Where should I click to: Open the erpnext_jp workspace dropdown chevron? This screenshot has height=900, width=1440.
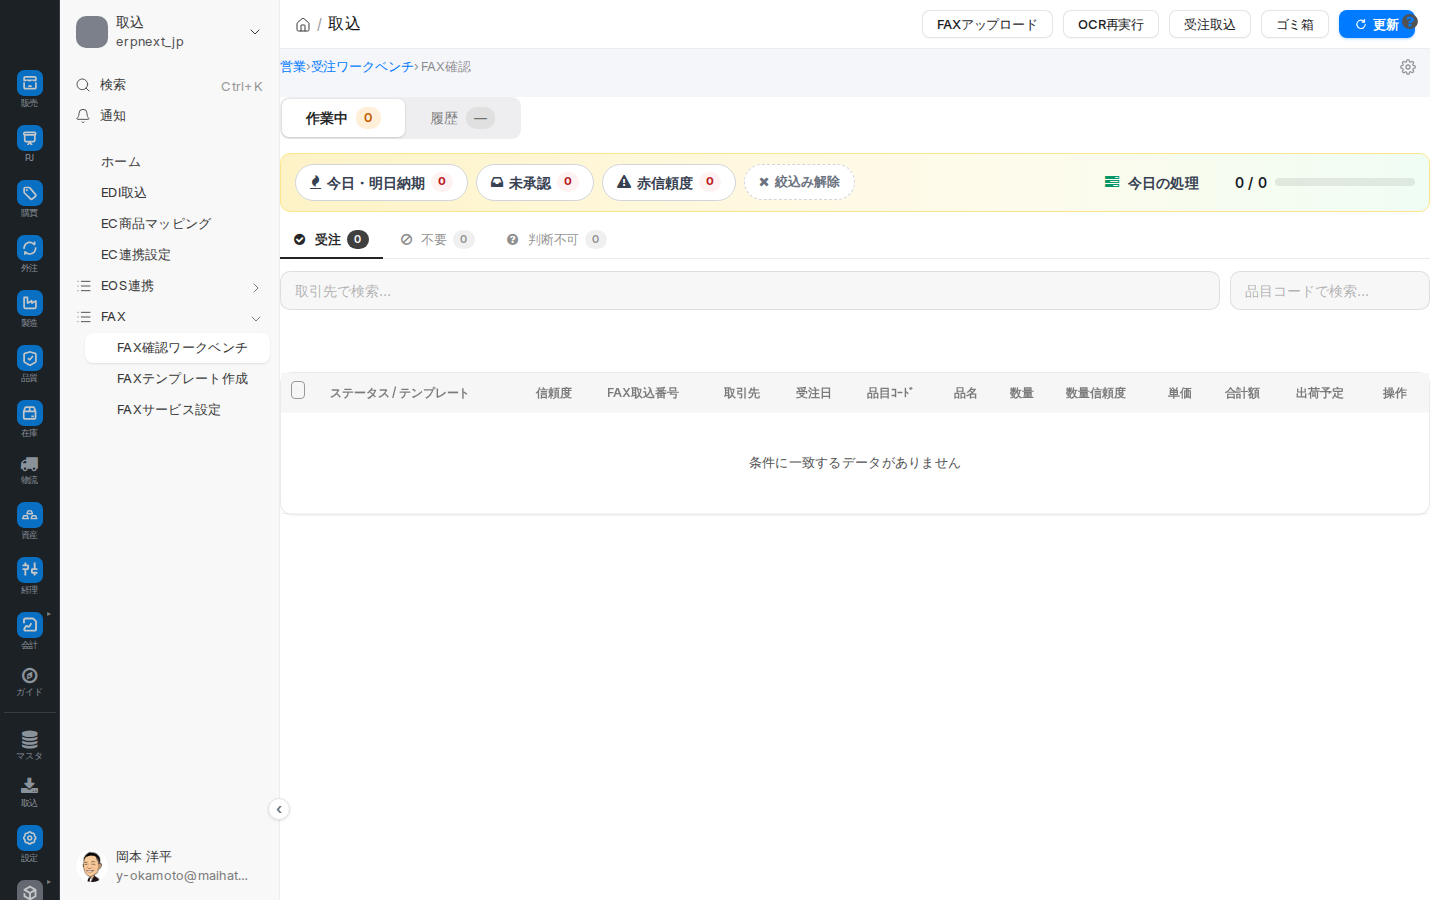point(255,32)
